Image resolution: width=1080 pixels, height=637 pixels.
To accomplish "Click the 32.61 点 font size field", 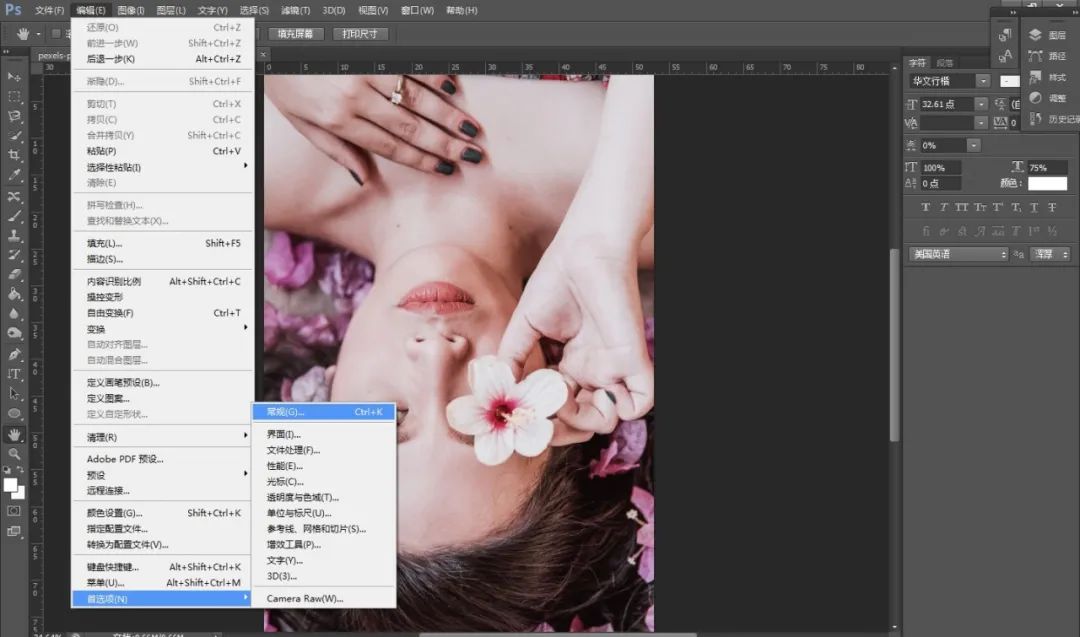I will [x=946, y=104].
